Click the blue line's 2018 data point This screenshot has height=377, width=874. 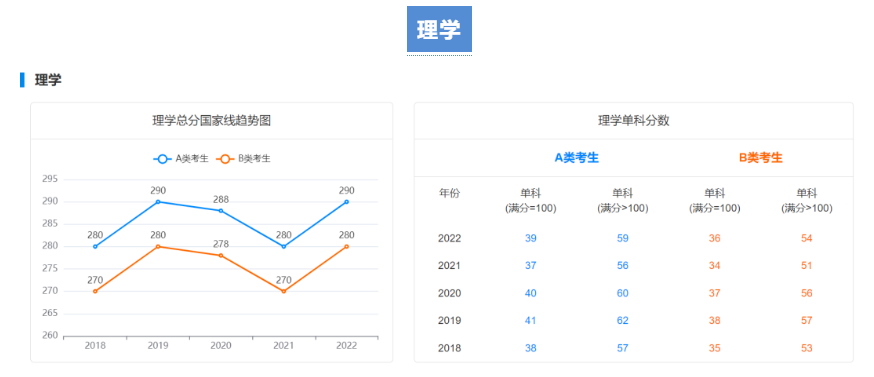point(95,246)
